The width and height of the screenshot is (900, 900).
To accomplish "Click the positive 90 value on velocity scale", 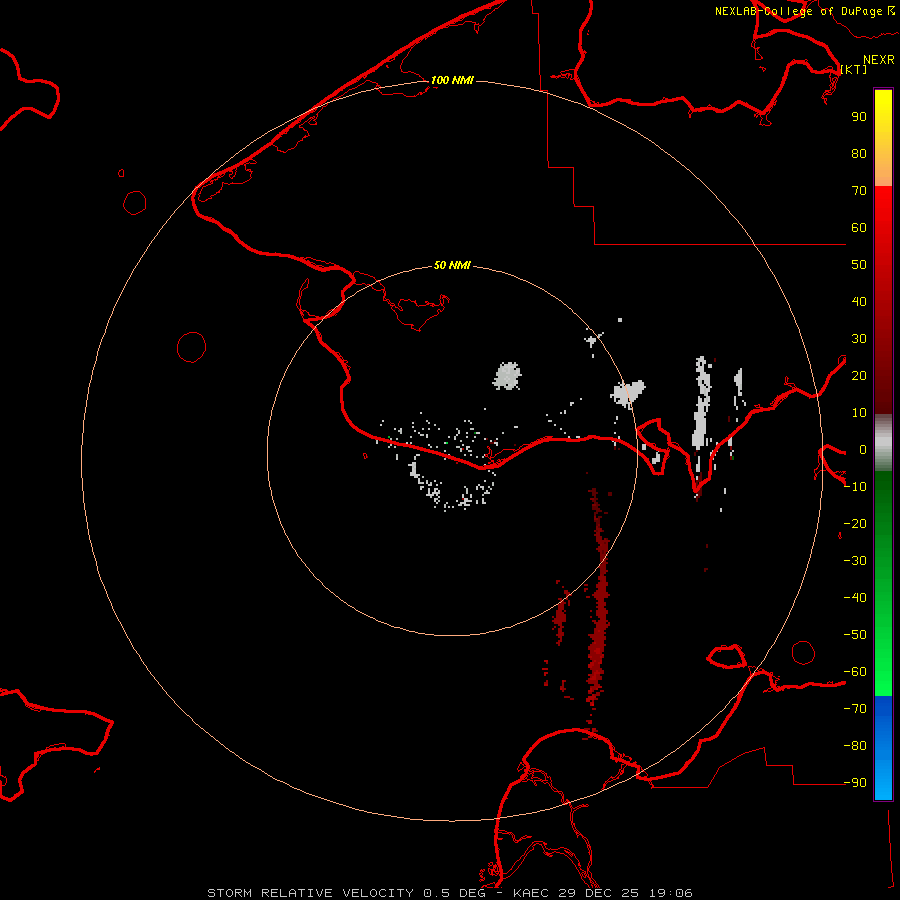I will 859,117.
